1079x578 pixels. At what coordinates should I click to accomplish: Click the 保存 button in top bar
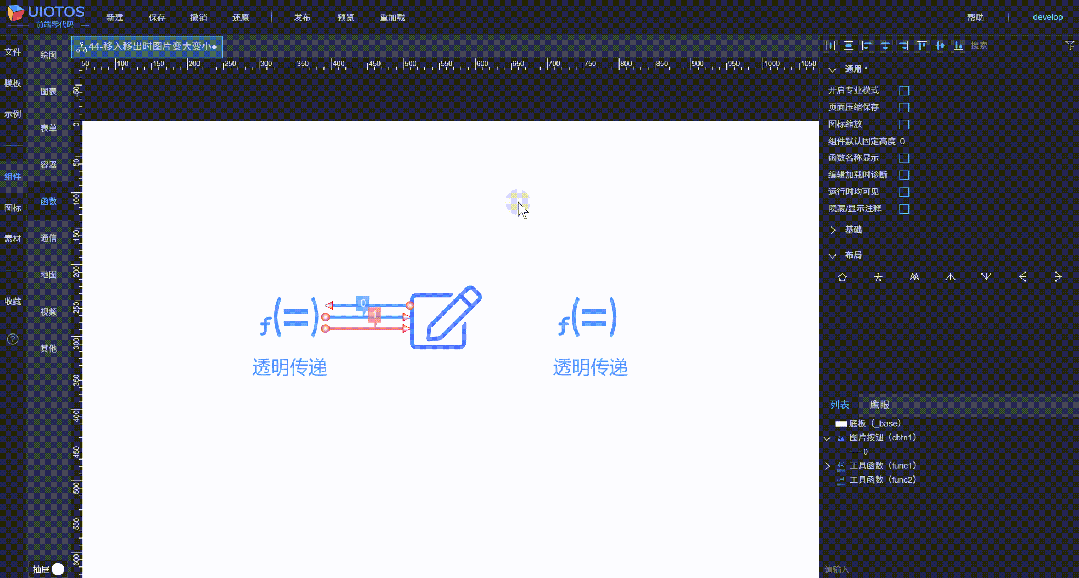[156, 17]
